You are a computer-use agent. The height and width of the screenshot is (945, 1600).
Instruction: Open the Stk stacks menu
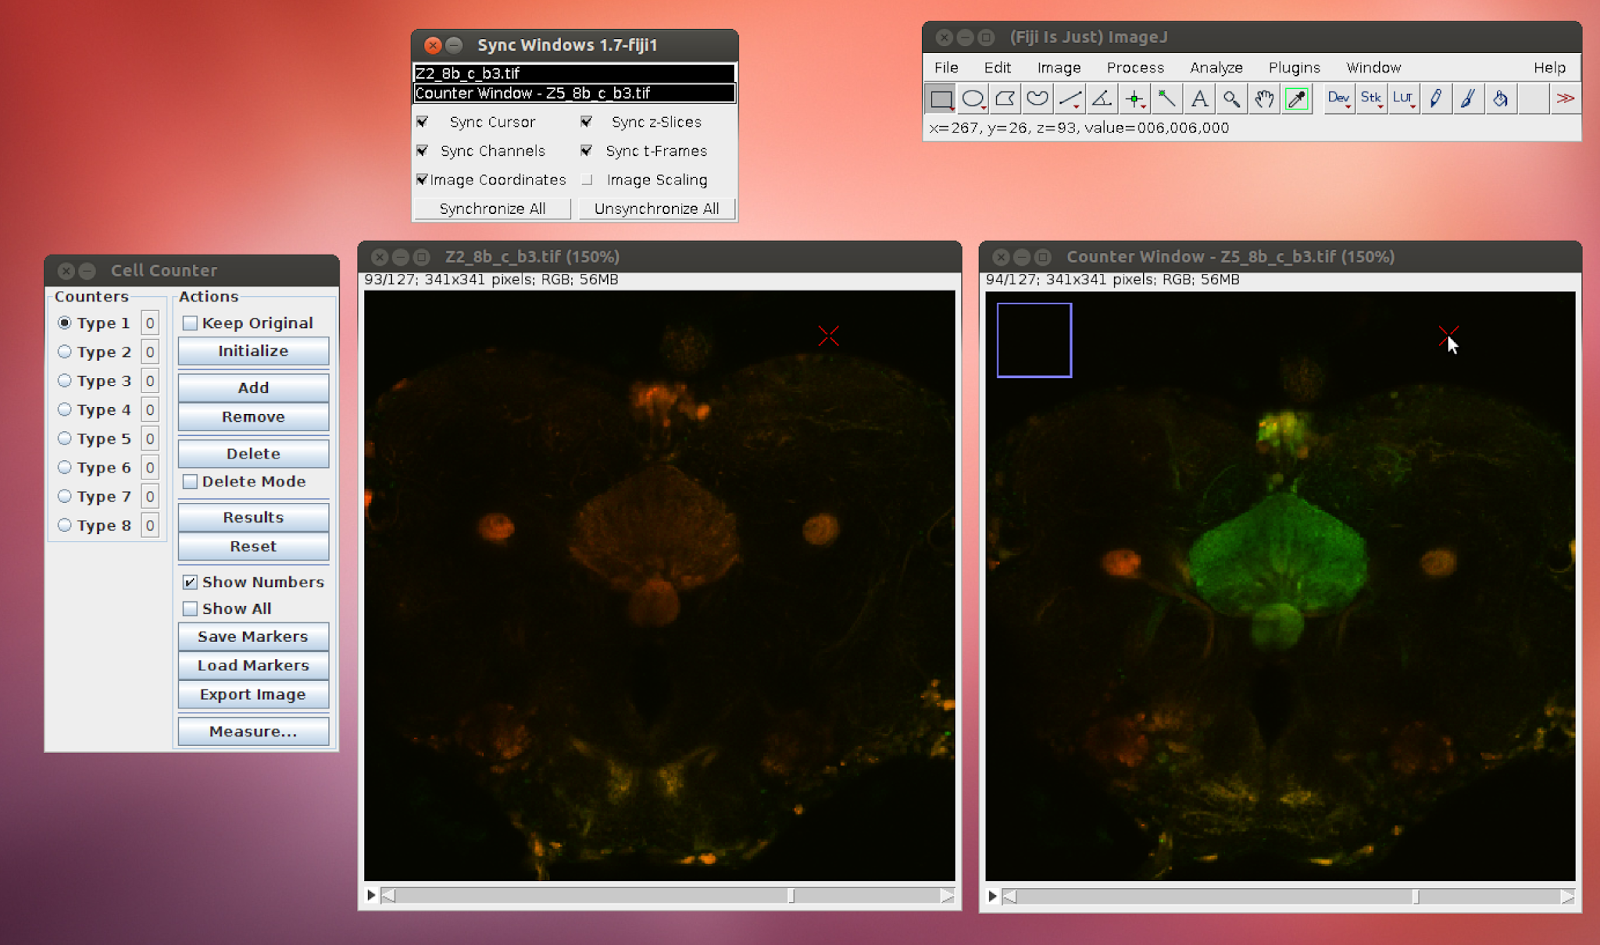coord(1371,98)
